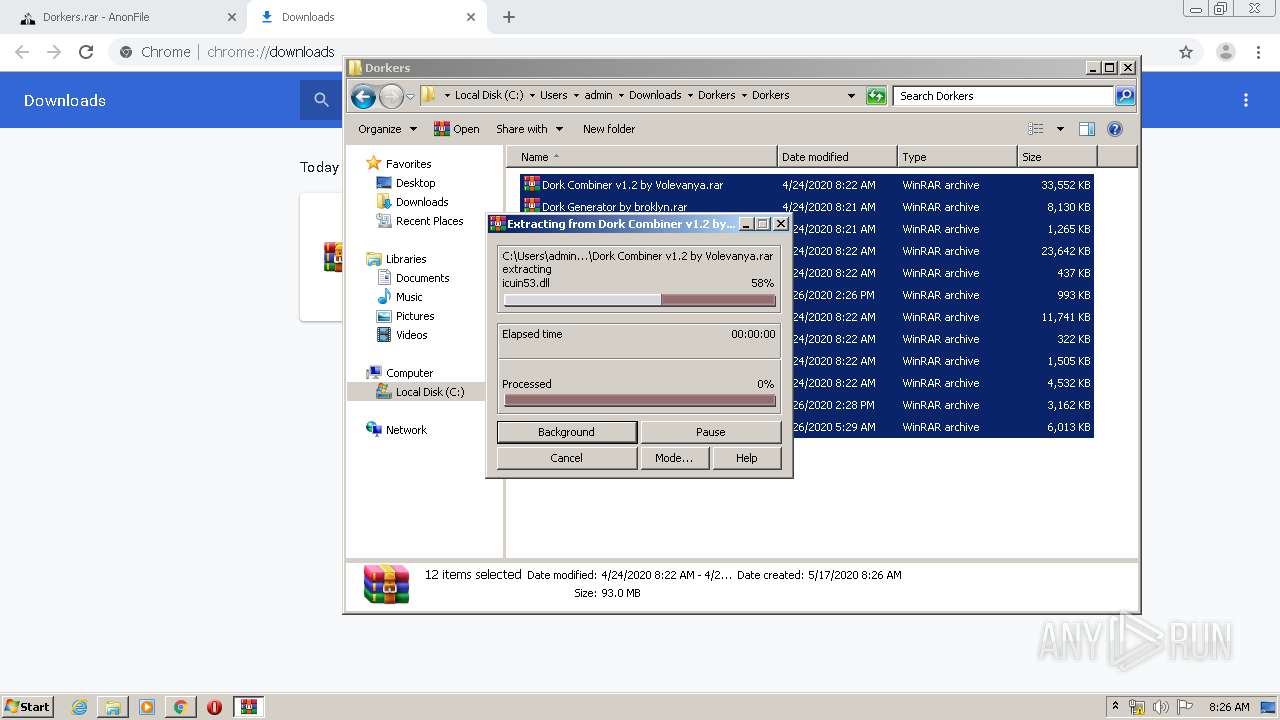Image resolution: width=1280 pixels, height=720 pixels.
Task: Click the volume icon in system tray
Action: [1161, 707]
